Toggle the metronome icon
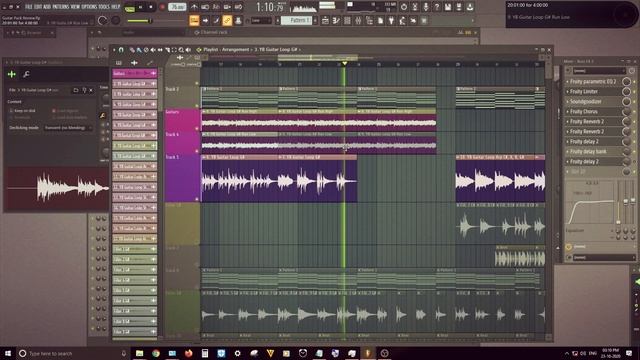The image size is (640, 360). [194, 7]
